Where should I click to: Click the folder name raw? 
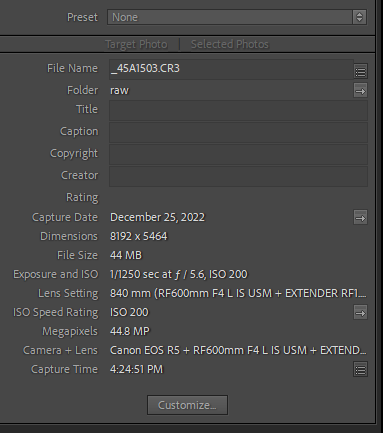coord(119,91)
